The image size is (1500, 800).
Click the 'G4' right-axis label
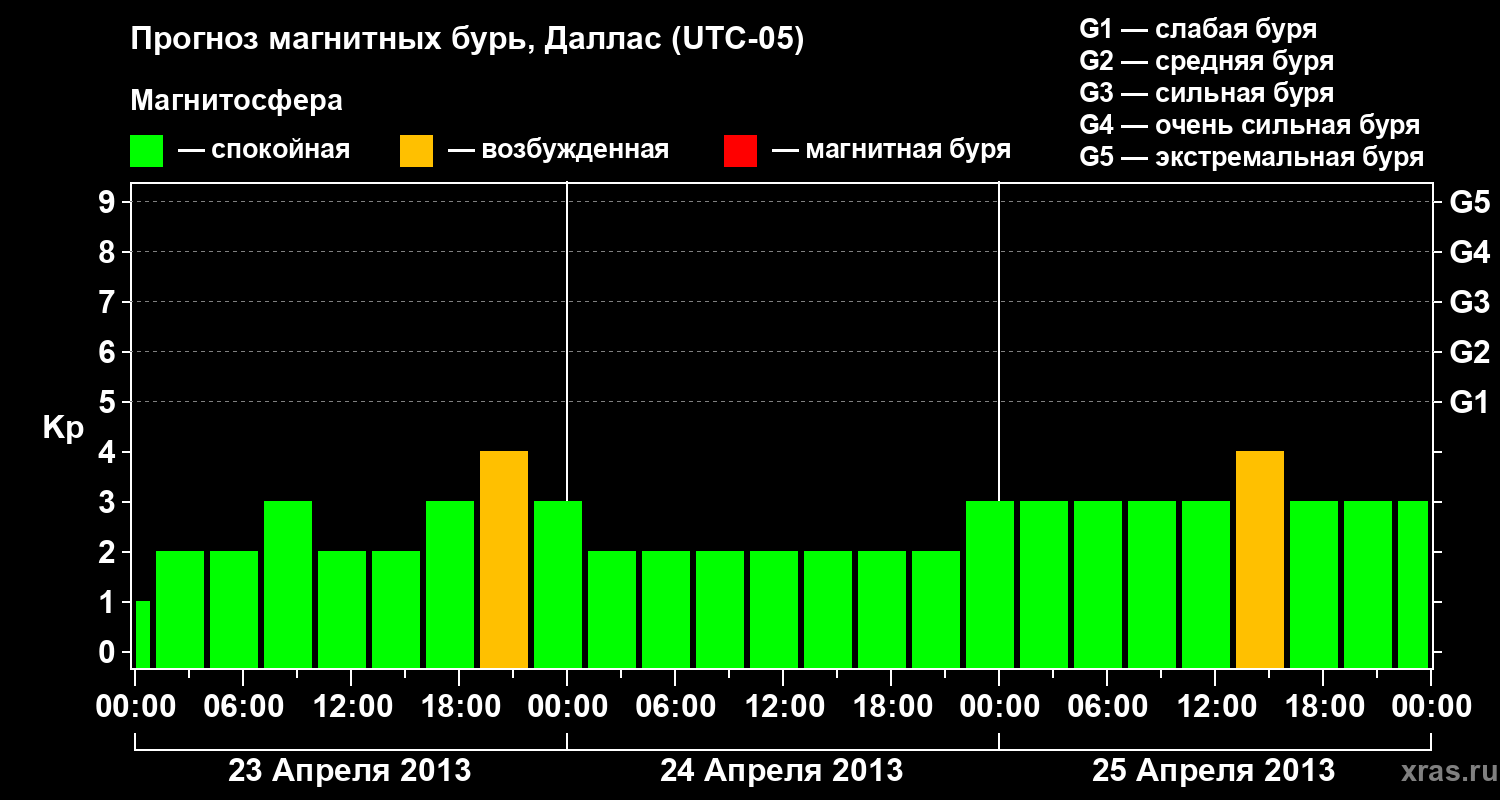[1470, 252]
